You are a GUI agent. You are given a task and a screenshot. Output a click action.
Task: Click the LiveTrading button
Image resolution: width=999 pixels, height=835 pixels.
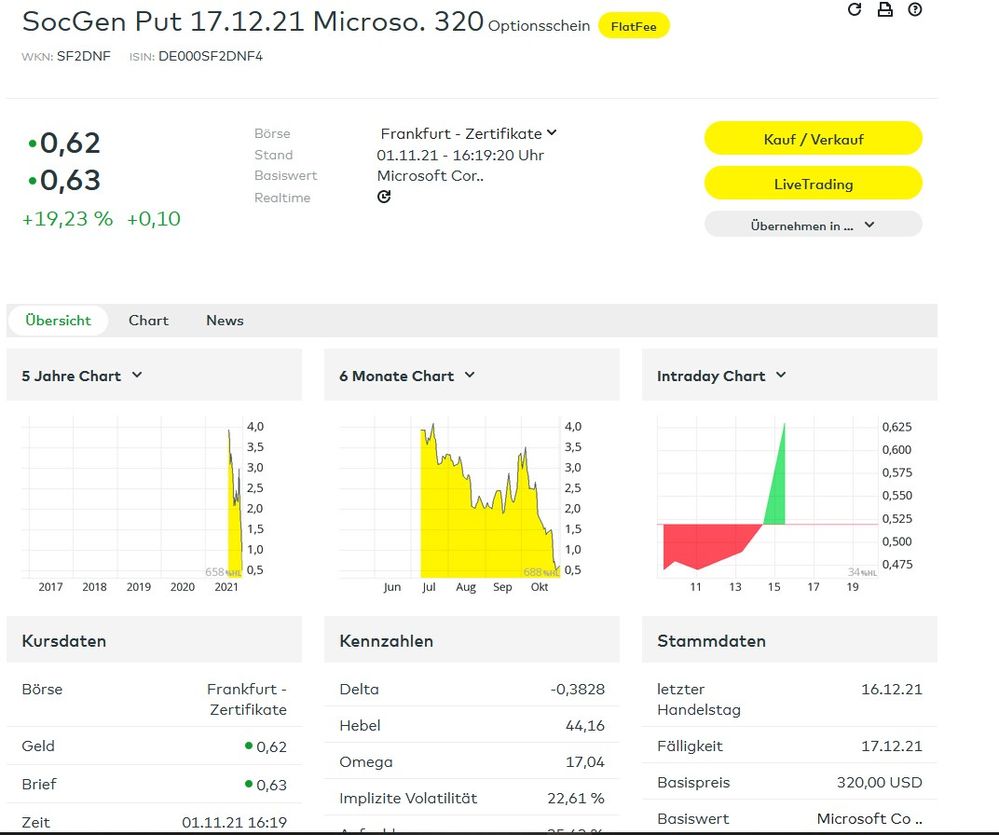[x=813, y=184]
